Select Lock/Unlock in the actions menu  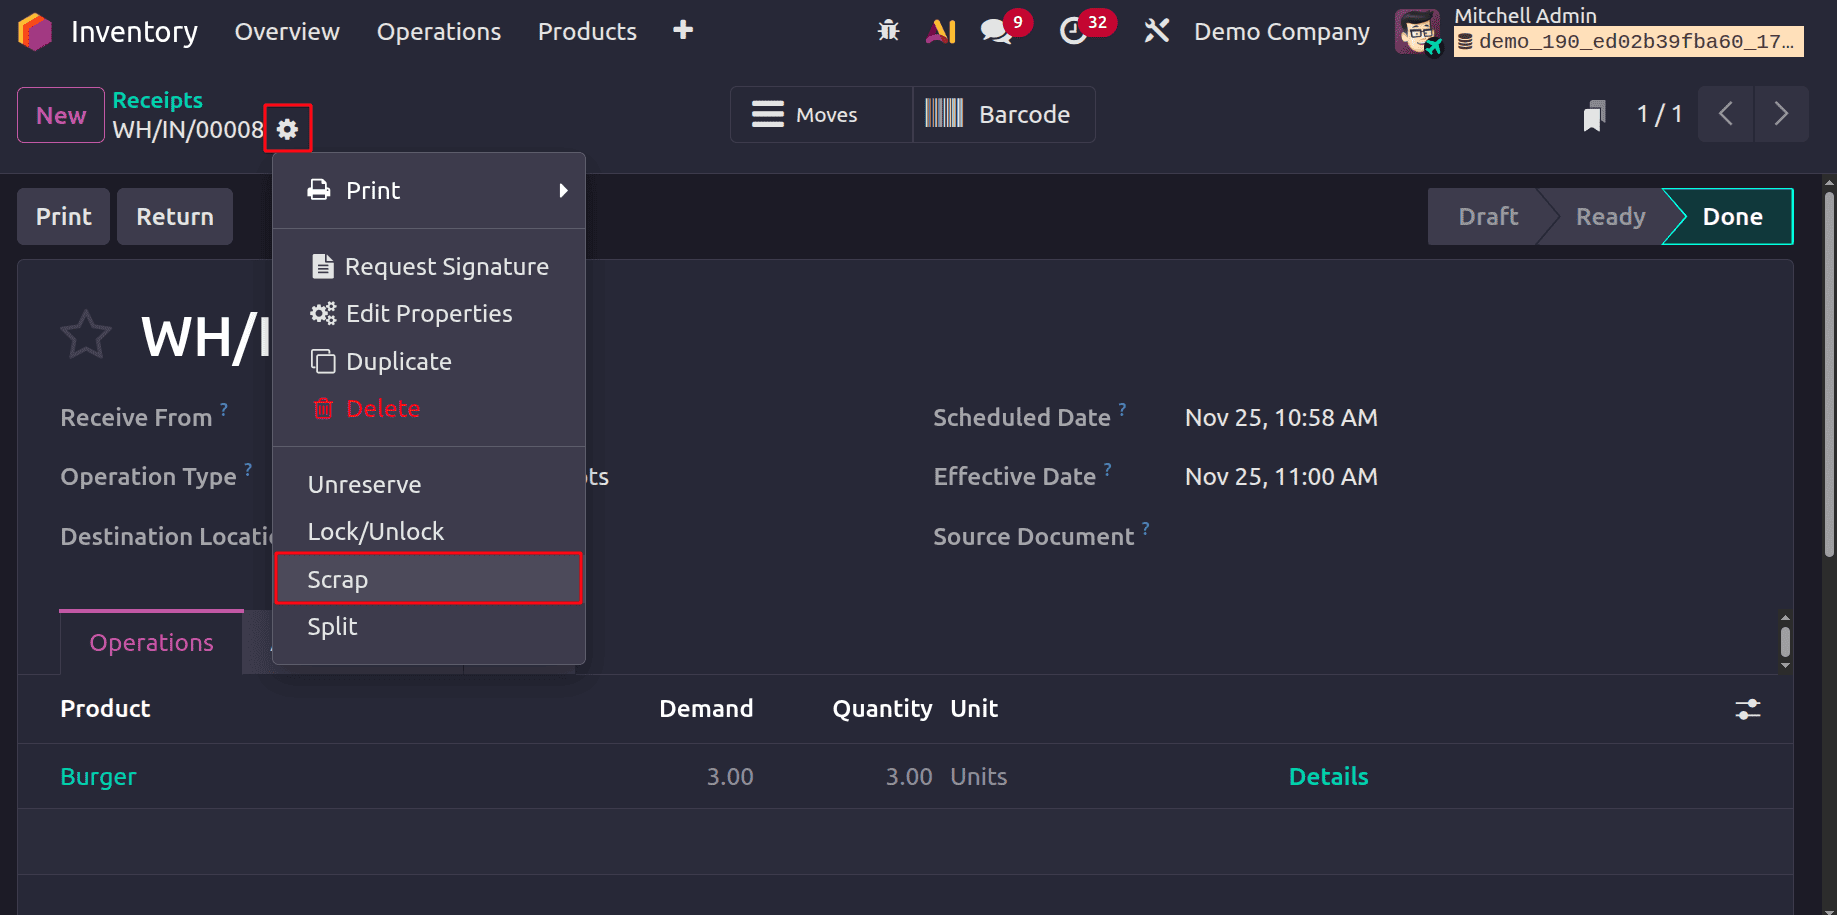tap(376, 531)
